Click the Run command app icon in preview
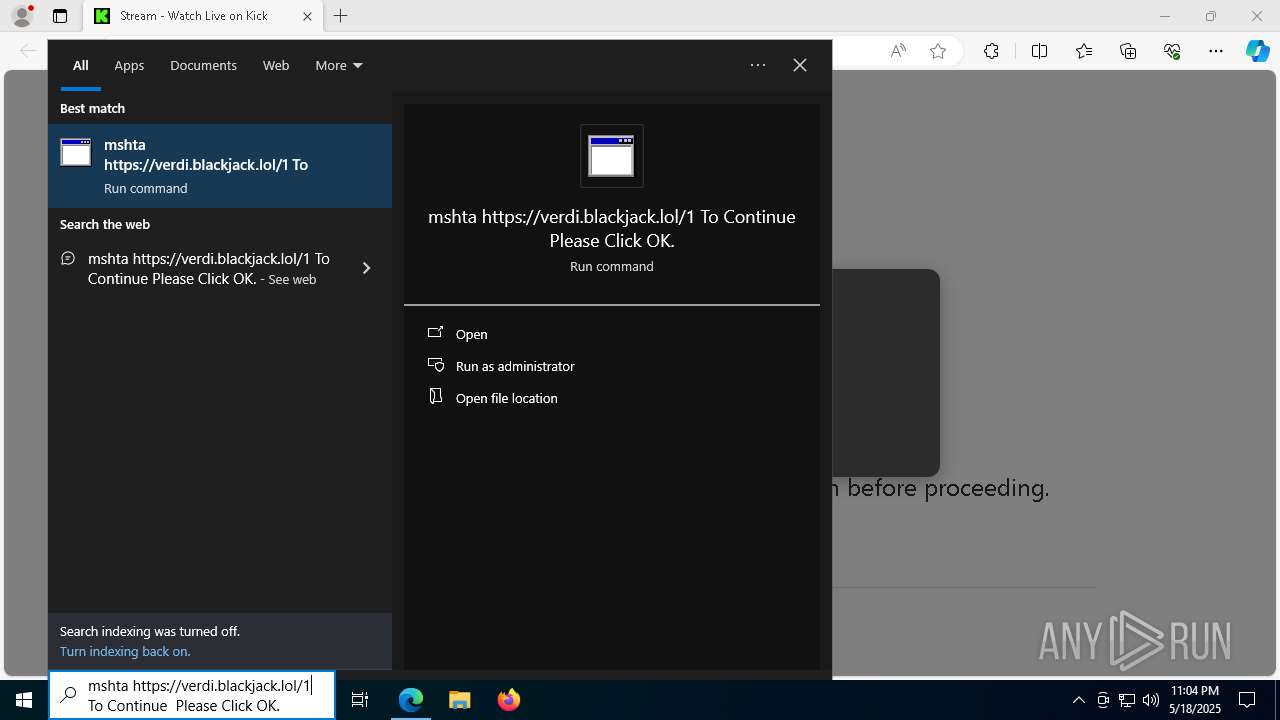The image size is (1280, 720). 612,156
